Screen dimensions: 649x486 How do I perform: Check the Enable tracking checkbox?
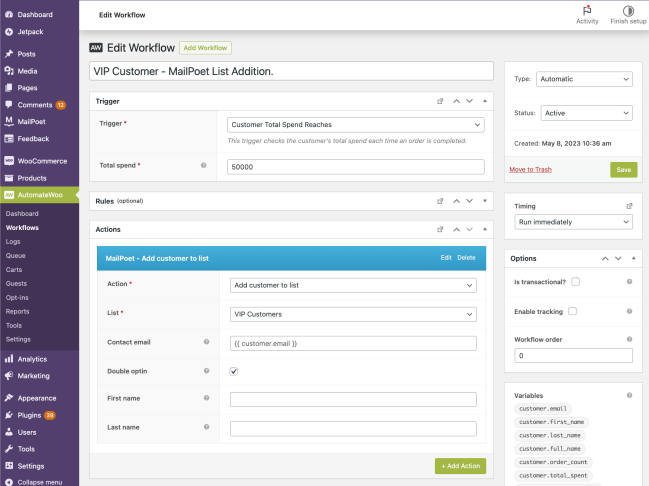(x=572, y=311)
